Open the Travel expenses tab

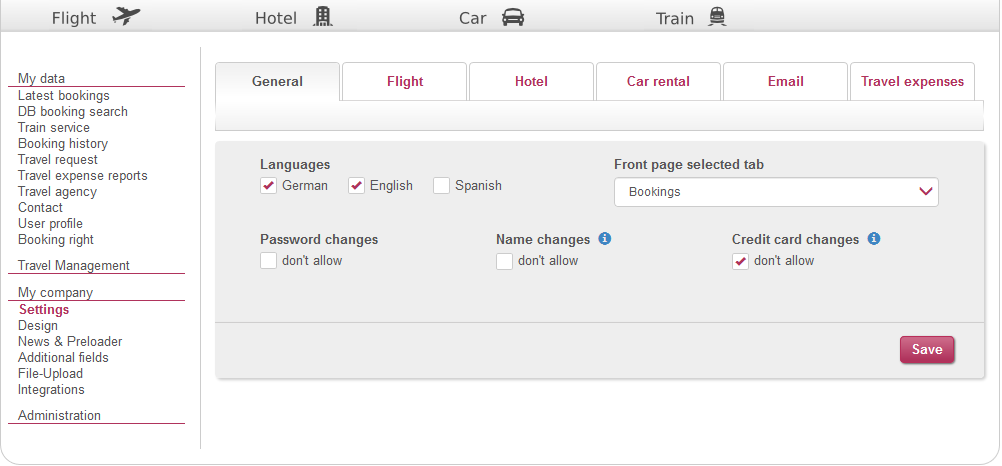[x=912, y=82]
